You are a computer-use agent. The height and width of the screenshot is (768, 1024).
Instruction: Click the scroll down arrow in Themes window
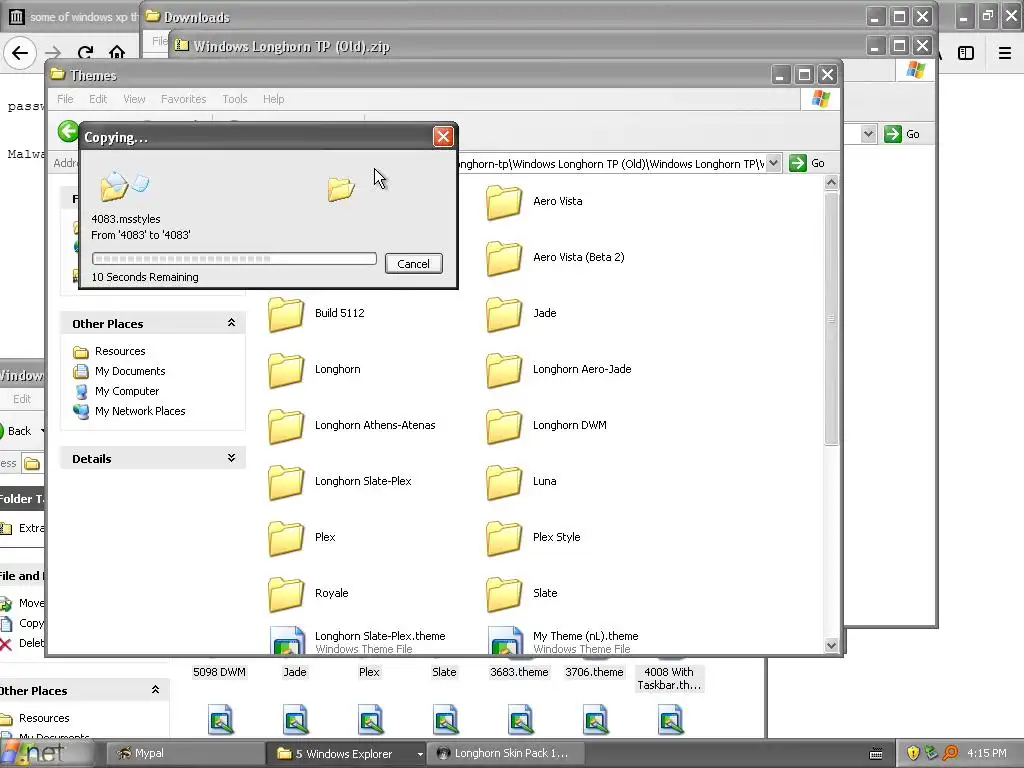(x=831, y=645)
